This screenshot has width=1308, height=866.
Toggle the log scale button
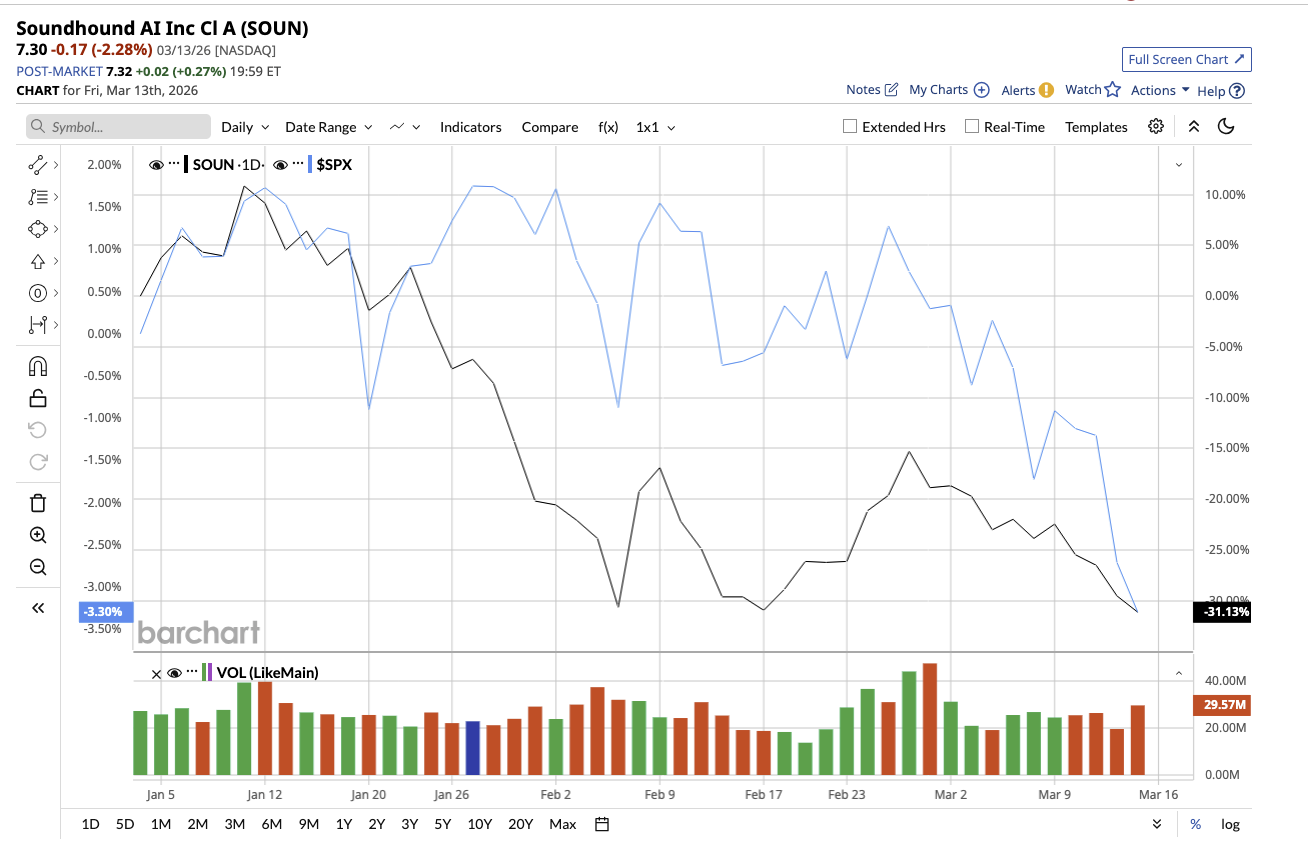pos(1230,824)
